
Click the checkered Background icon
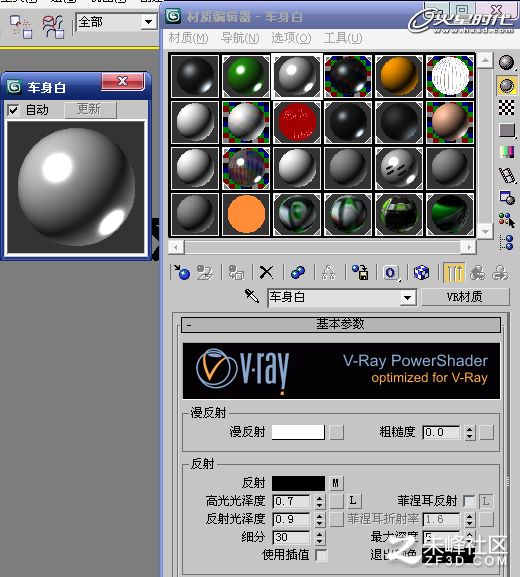[507, 107]
